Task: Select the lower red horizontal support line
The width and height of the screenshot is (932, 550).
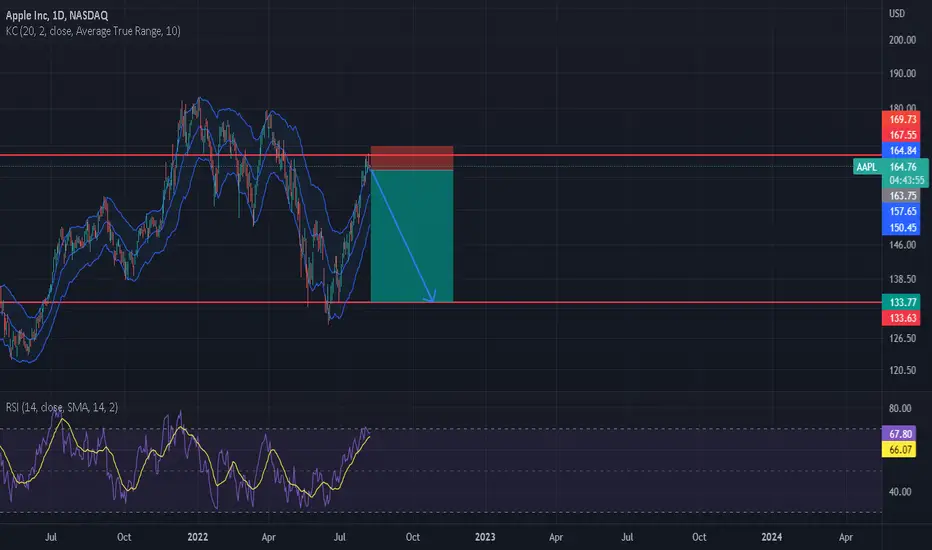Action: (x=440, y=303)
